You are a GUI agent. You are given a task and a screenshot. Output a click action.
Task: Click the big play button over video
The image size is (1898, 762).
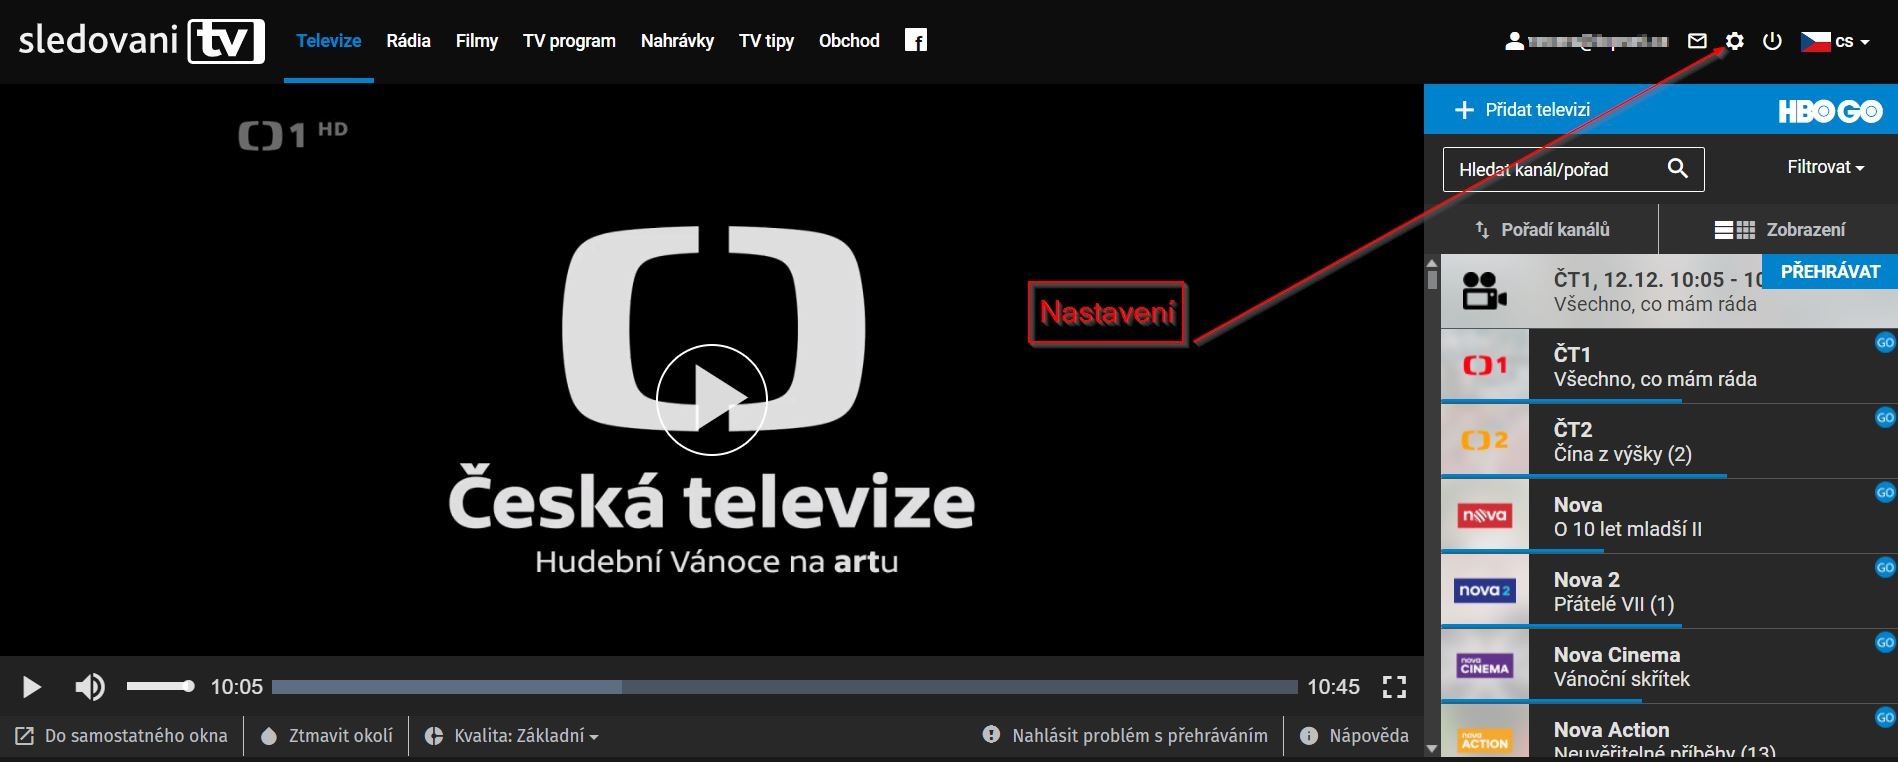click(x=711, y=400)
